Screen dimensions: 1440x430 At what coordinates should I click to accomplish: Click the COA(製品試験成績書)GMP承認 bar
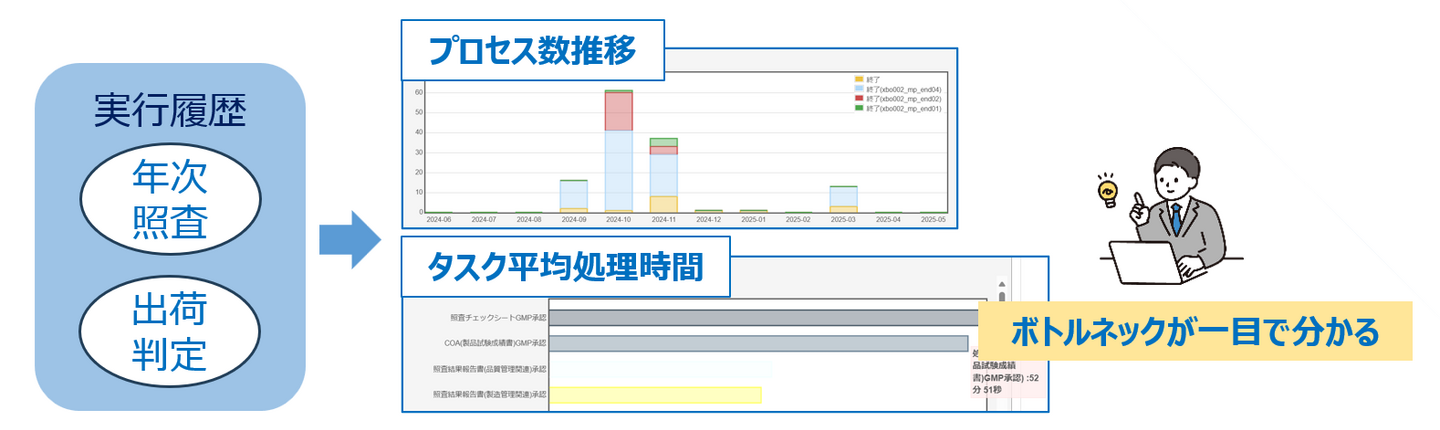point(760,344)
